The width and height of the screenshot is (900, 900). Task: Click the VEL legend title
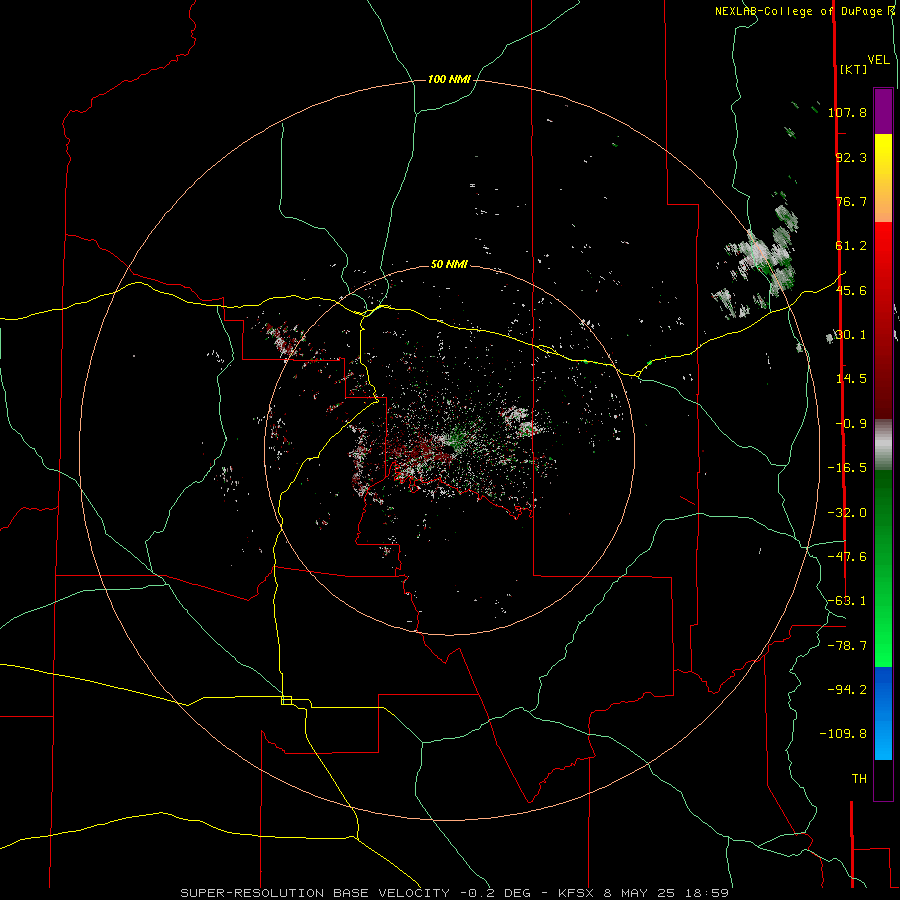878,60
